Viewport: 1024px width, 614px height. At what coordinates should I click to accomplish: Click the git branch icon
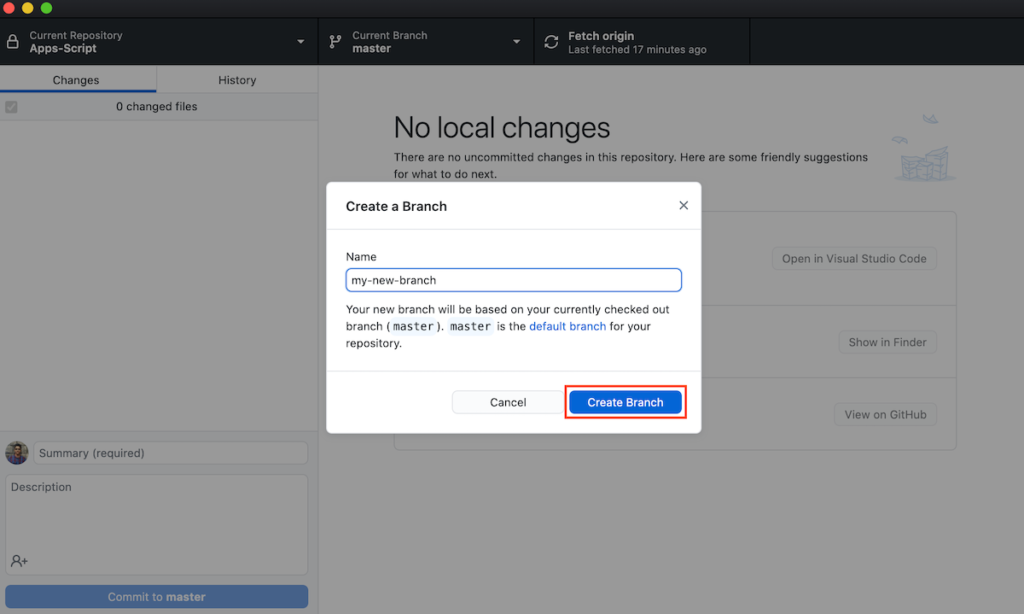tap(335, 42)
